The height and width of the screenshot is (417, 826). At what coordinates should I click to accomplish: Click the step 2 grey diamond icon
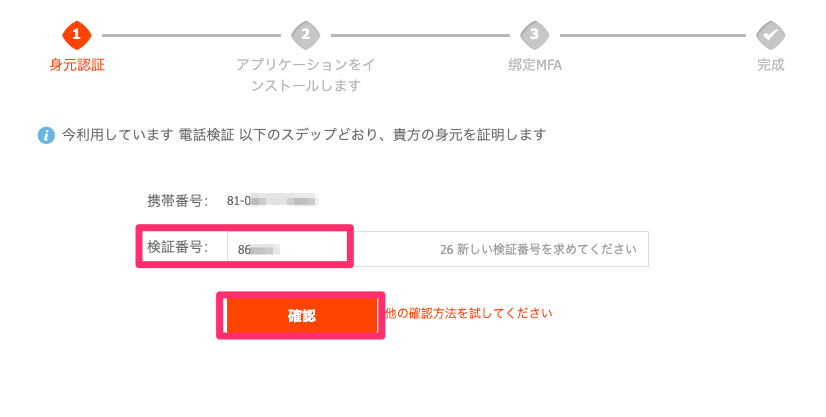(x=306, y=35)
